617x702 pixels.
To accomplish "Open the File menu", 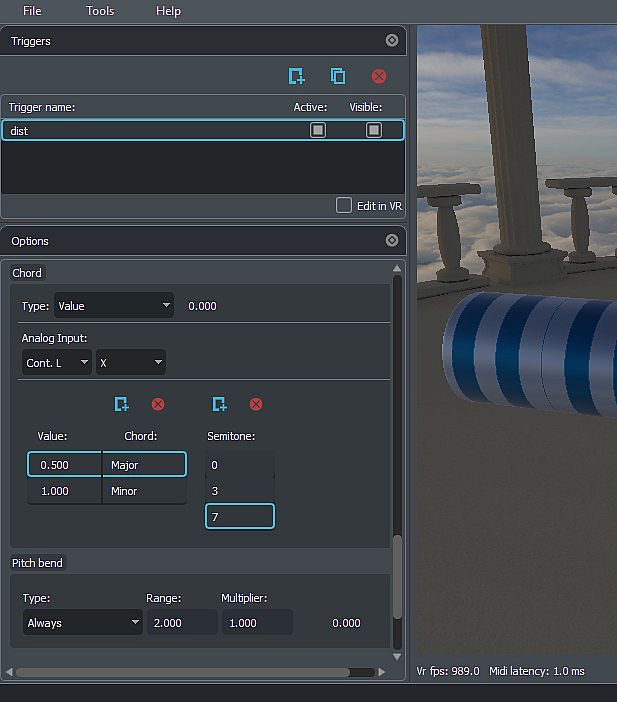I will [32, 11].
